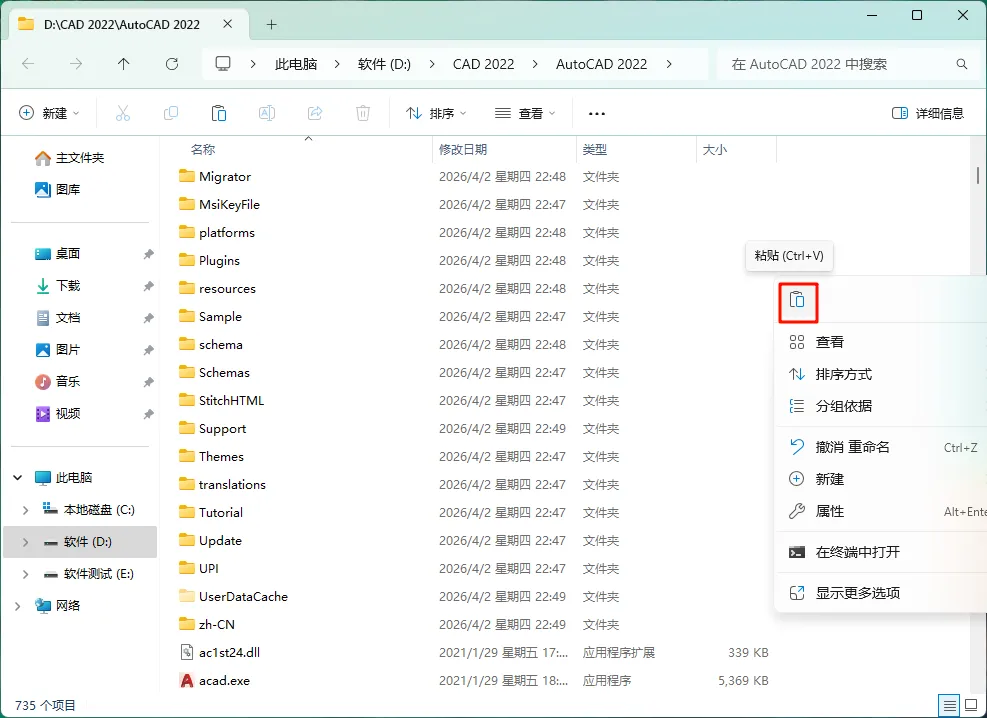Choose 显示更多选项 in context menu
Screen dimensions: 987x718
pyautogui.click(x=881, y=593)
